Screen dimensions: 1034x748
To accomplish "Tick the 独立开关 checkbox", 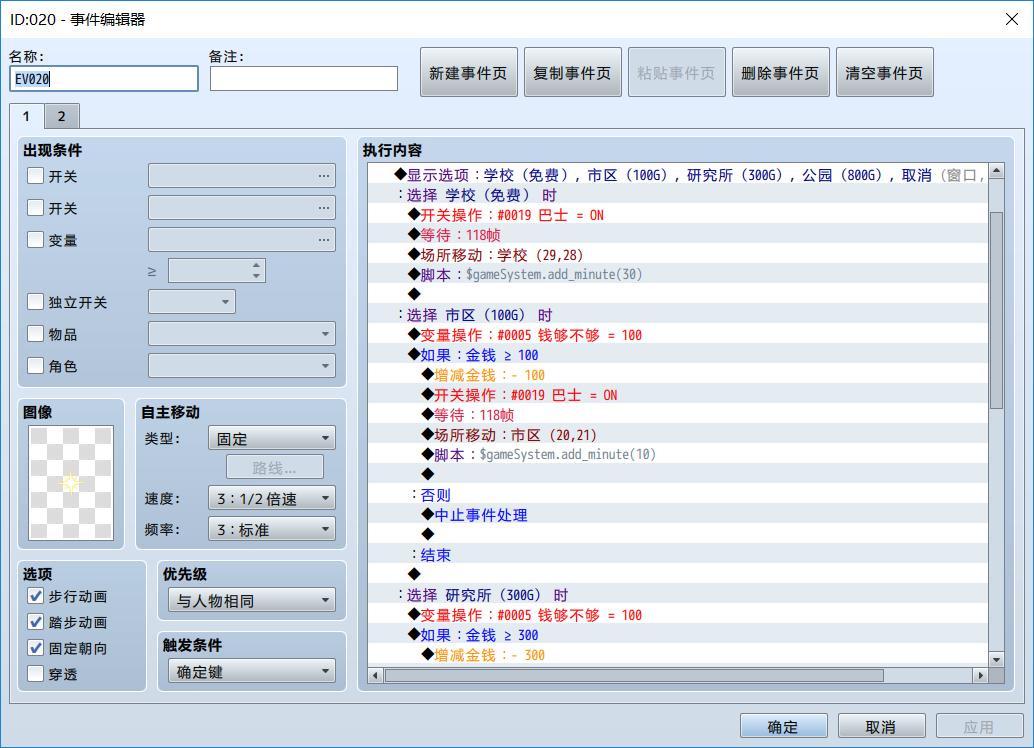I will tap(36, 302).
